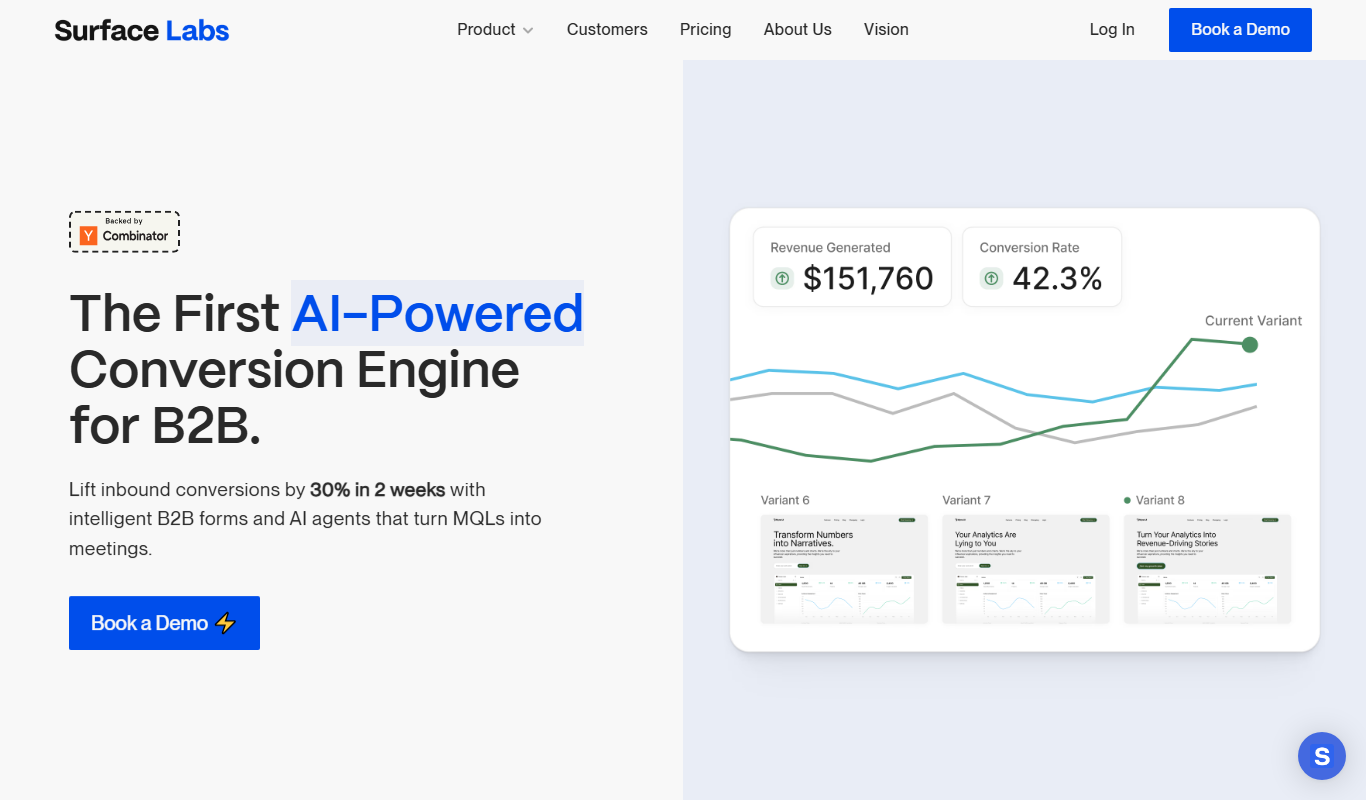Click the up-arrow icon beside $151,760

click(x=782, y=279)
